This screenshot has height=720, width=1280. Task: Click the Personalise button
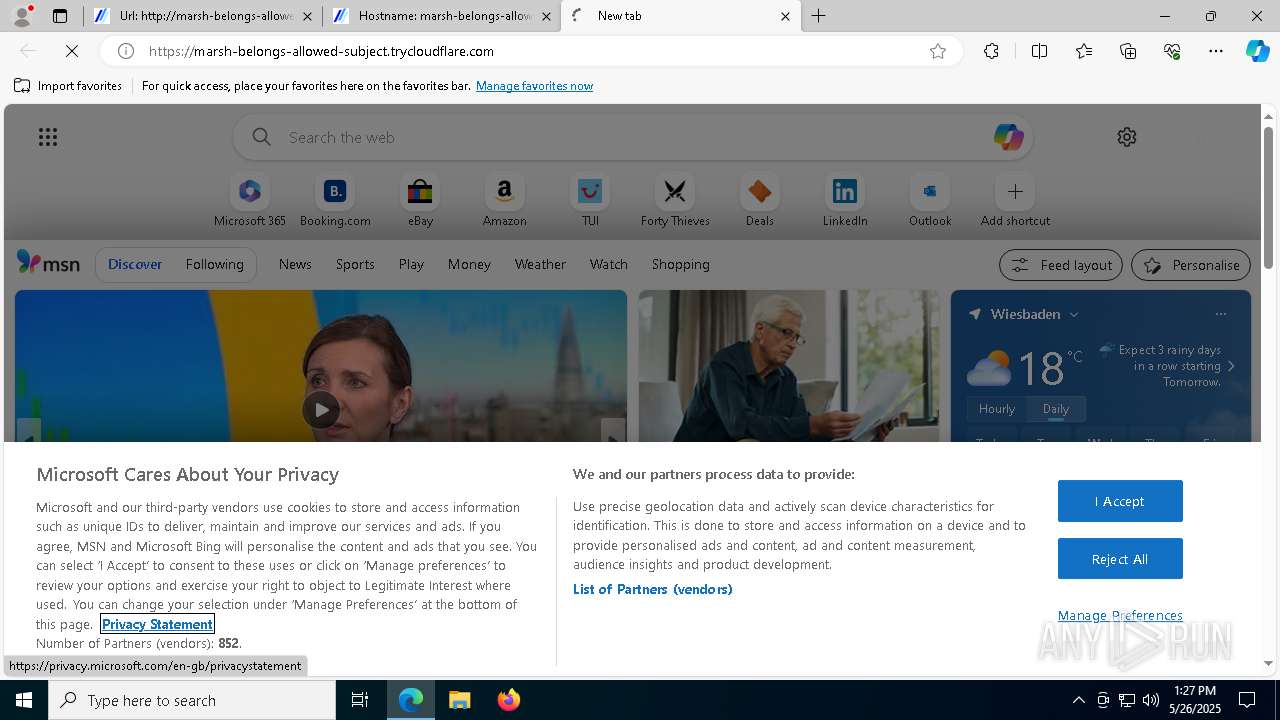(1190, 265)
